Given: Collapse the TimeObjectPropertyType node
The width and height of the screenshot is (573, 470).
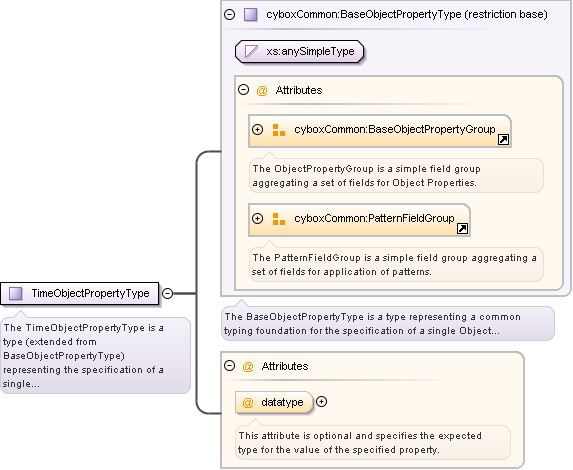Looking at the screenshot, I should tap(167, 293).
